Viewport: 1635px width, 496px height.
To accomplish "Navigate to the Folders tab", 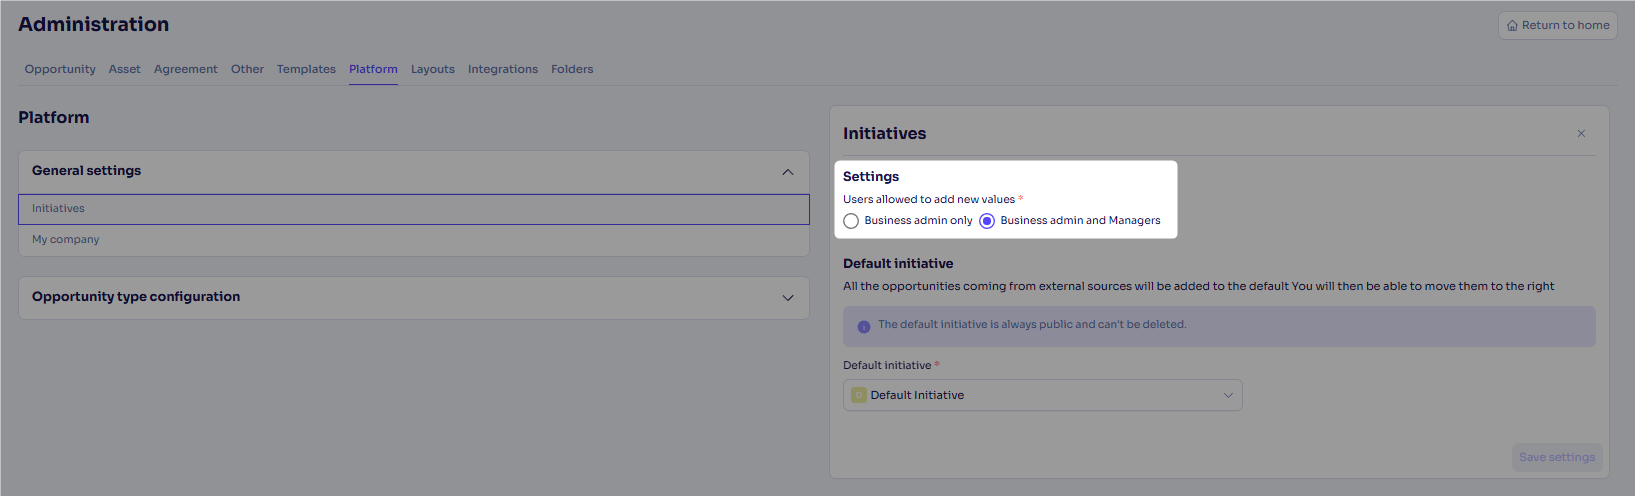I will tap(572, 69).
